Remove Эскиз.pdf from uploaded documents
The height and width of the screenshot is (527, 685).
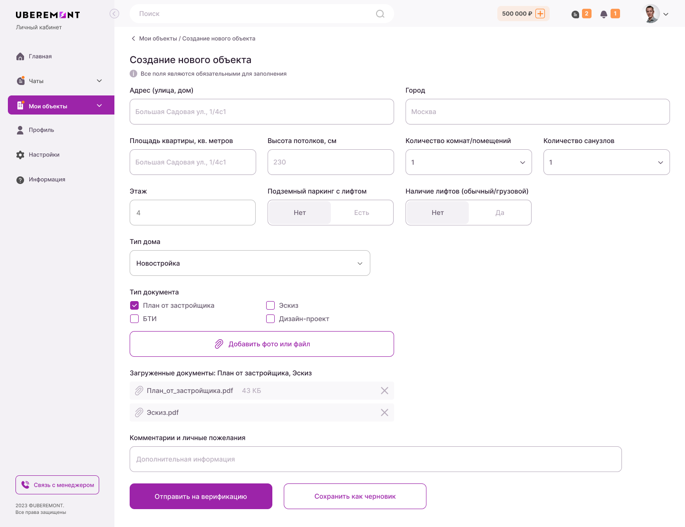pyautogui.click(x=384, y=412)
